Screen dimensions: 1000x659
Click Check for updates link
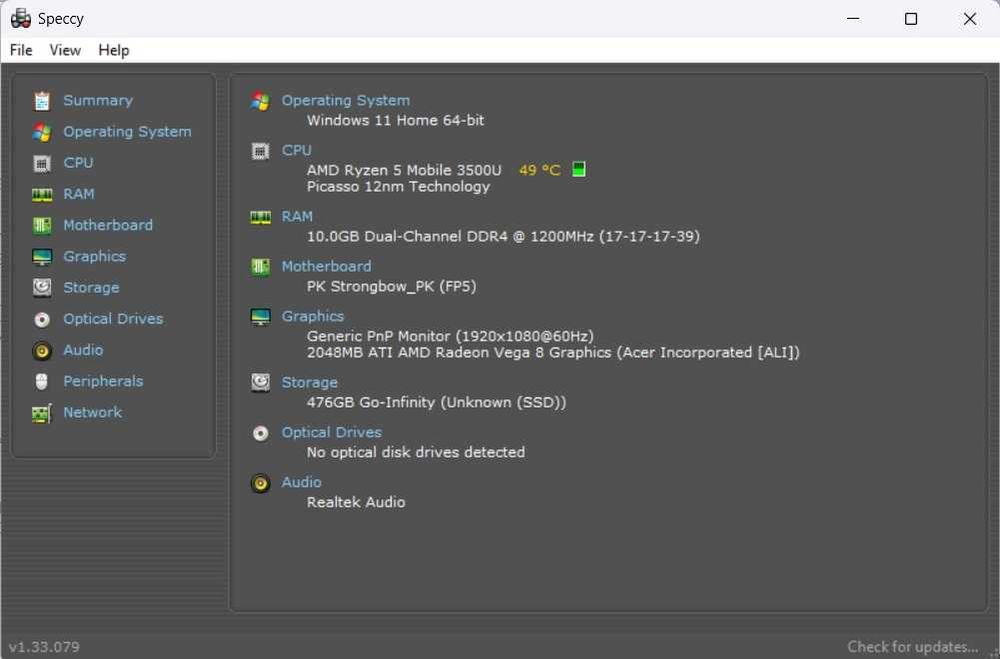coord(913,647)
